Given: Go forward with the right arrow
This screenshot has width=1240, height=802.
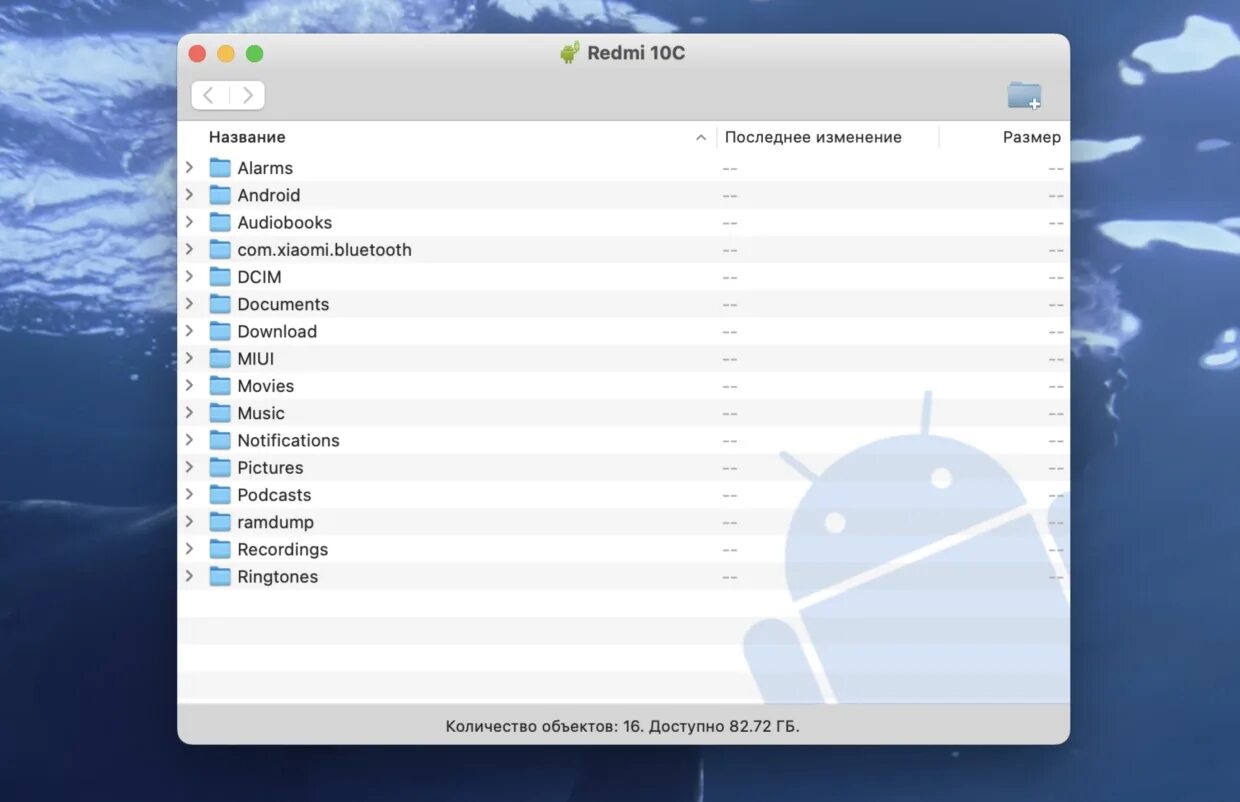Looking at the screenshot, I should point(247,95).
